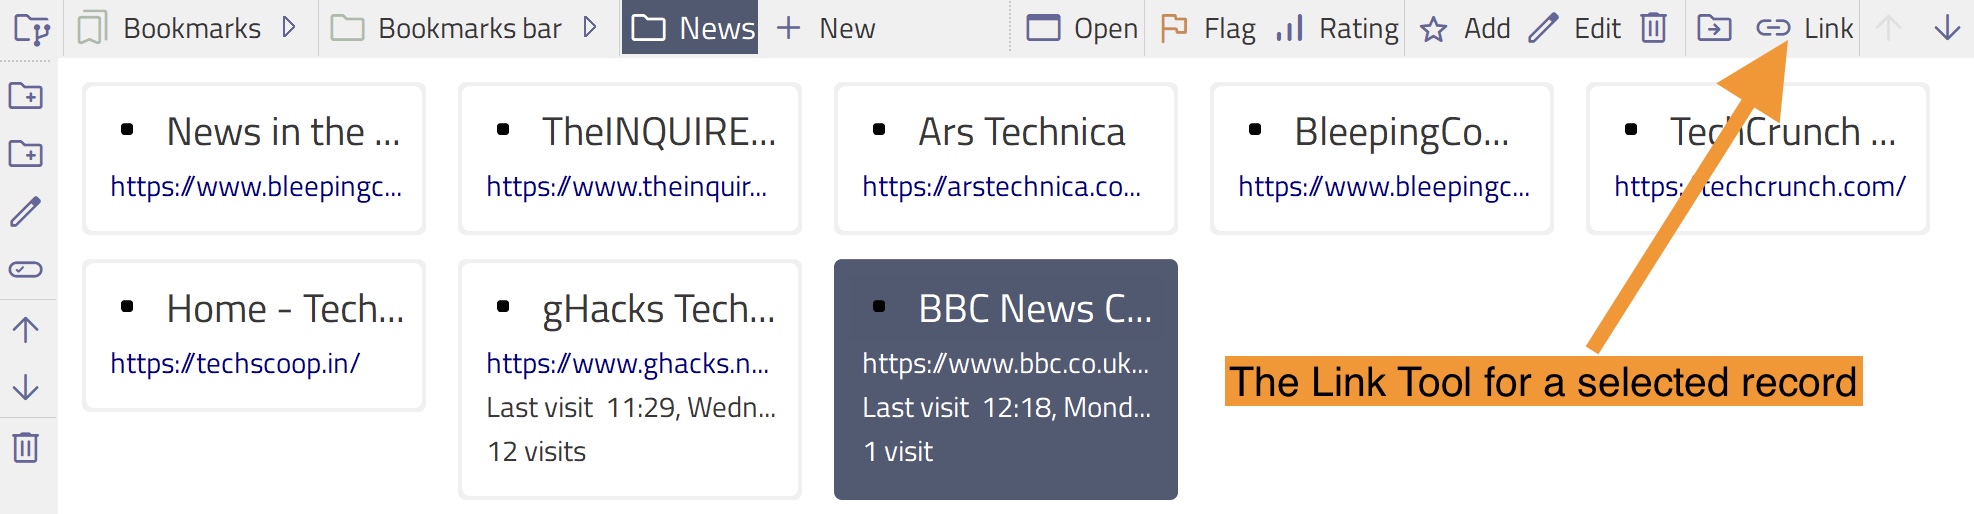
Task: Click the 1 visit text
Action: click(x=898, y=452)
